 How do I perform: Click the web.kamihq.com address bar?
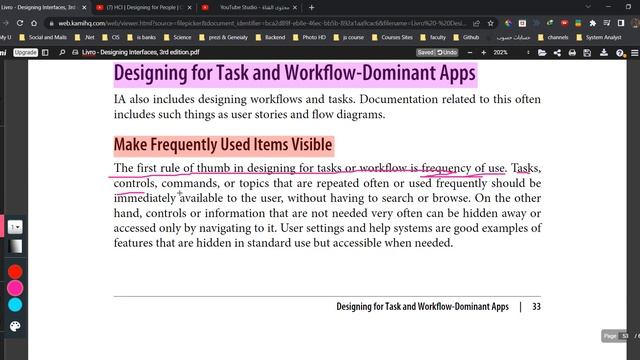pyautogui.click(x=261, y=23)
